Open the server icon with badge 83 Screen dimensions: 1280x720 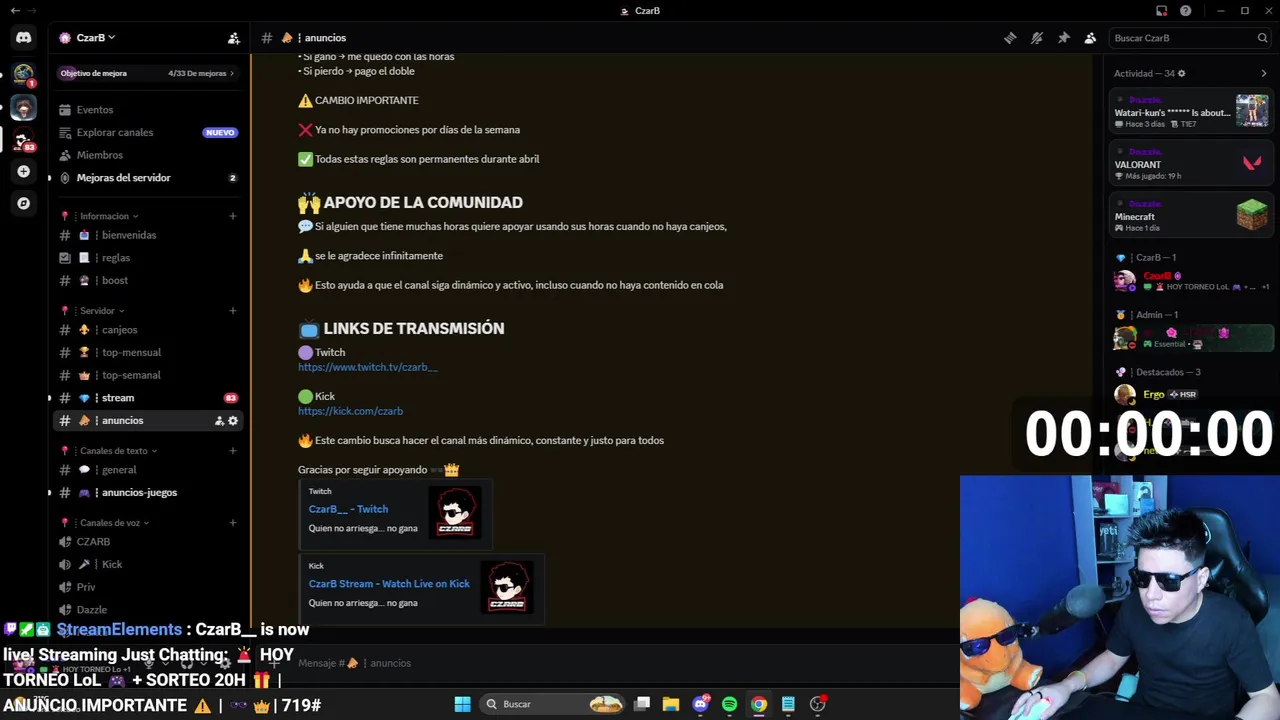(x=23, y=139)
